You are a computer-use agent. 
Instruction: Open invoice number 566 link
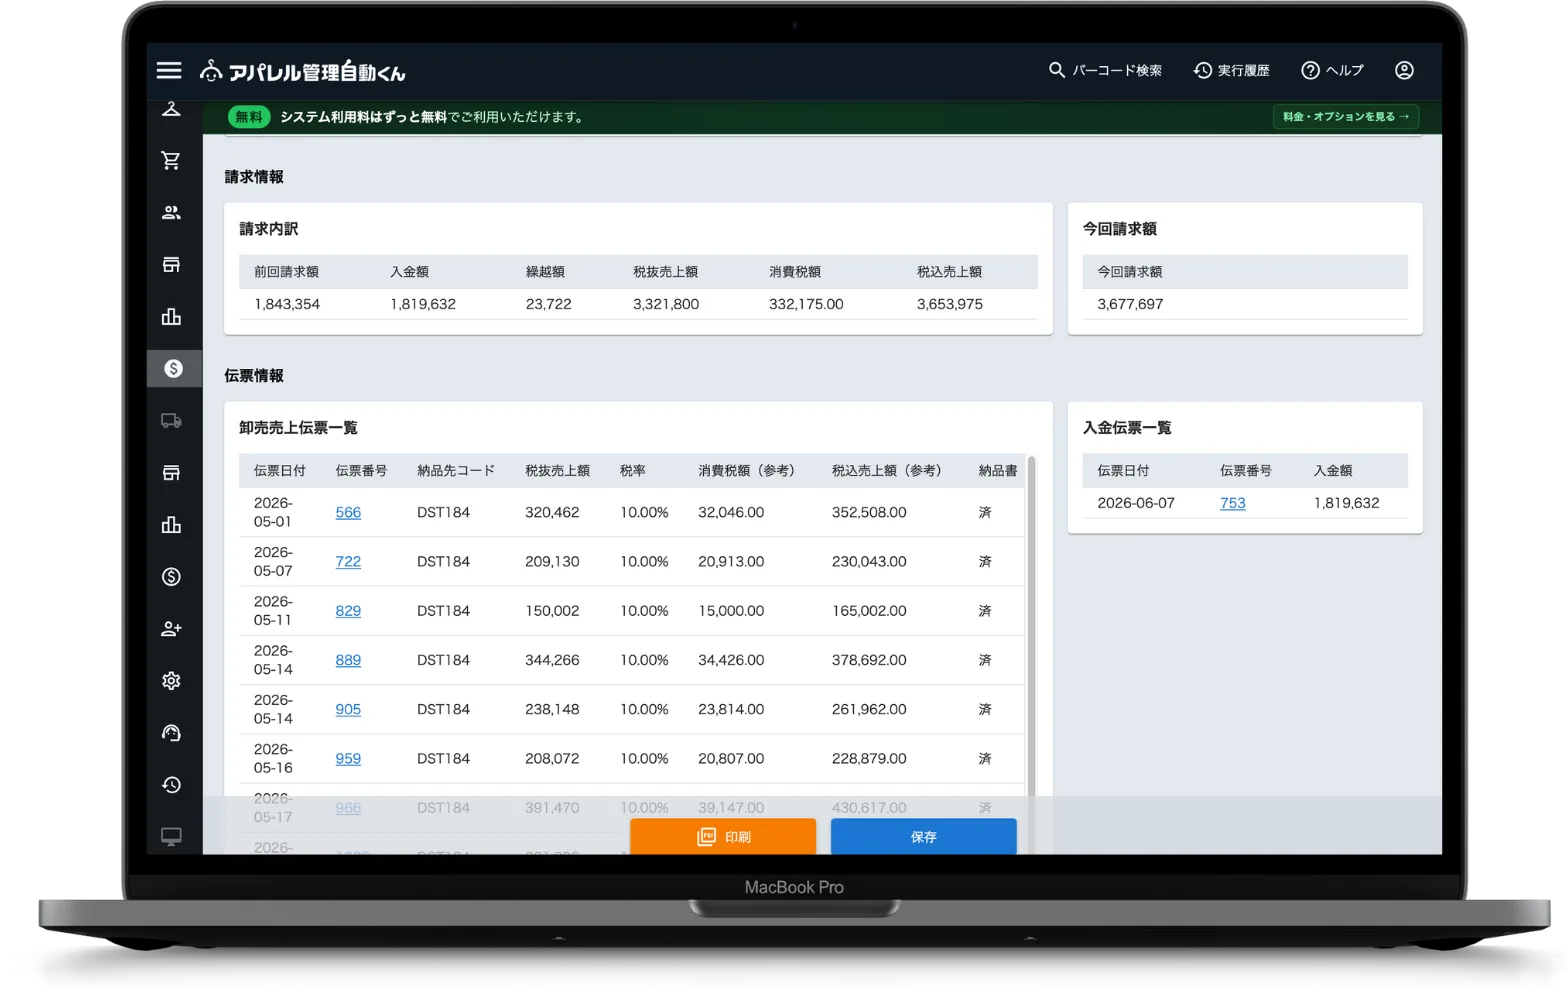348,512
